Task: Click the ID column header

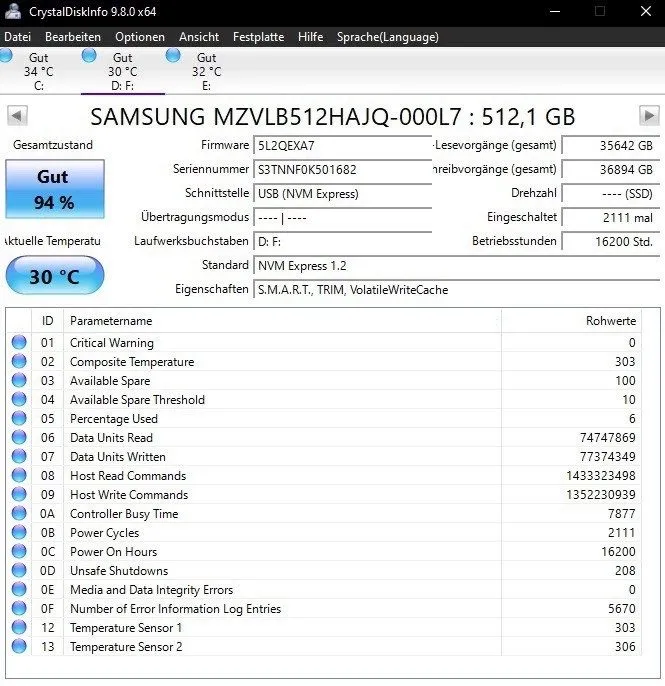Action: (x=47, y=321)
